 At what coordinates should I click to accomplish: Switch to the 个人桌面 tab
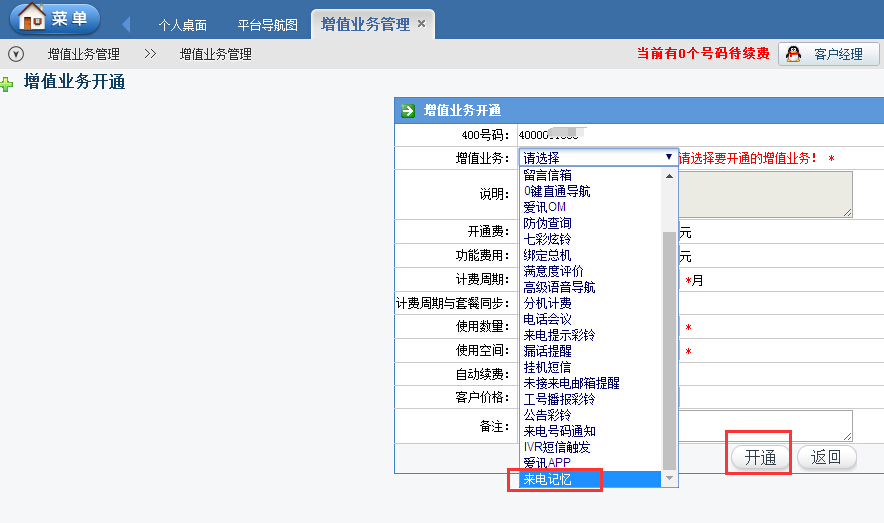click(x=182, y=25)
